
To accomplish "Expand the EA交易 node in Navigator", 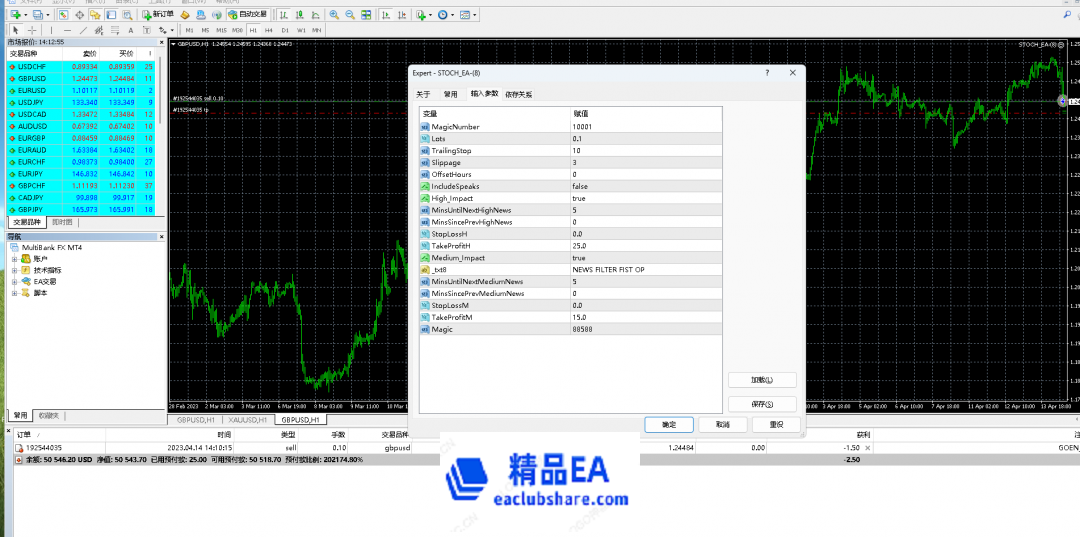I will (14, 282).
